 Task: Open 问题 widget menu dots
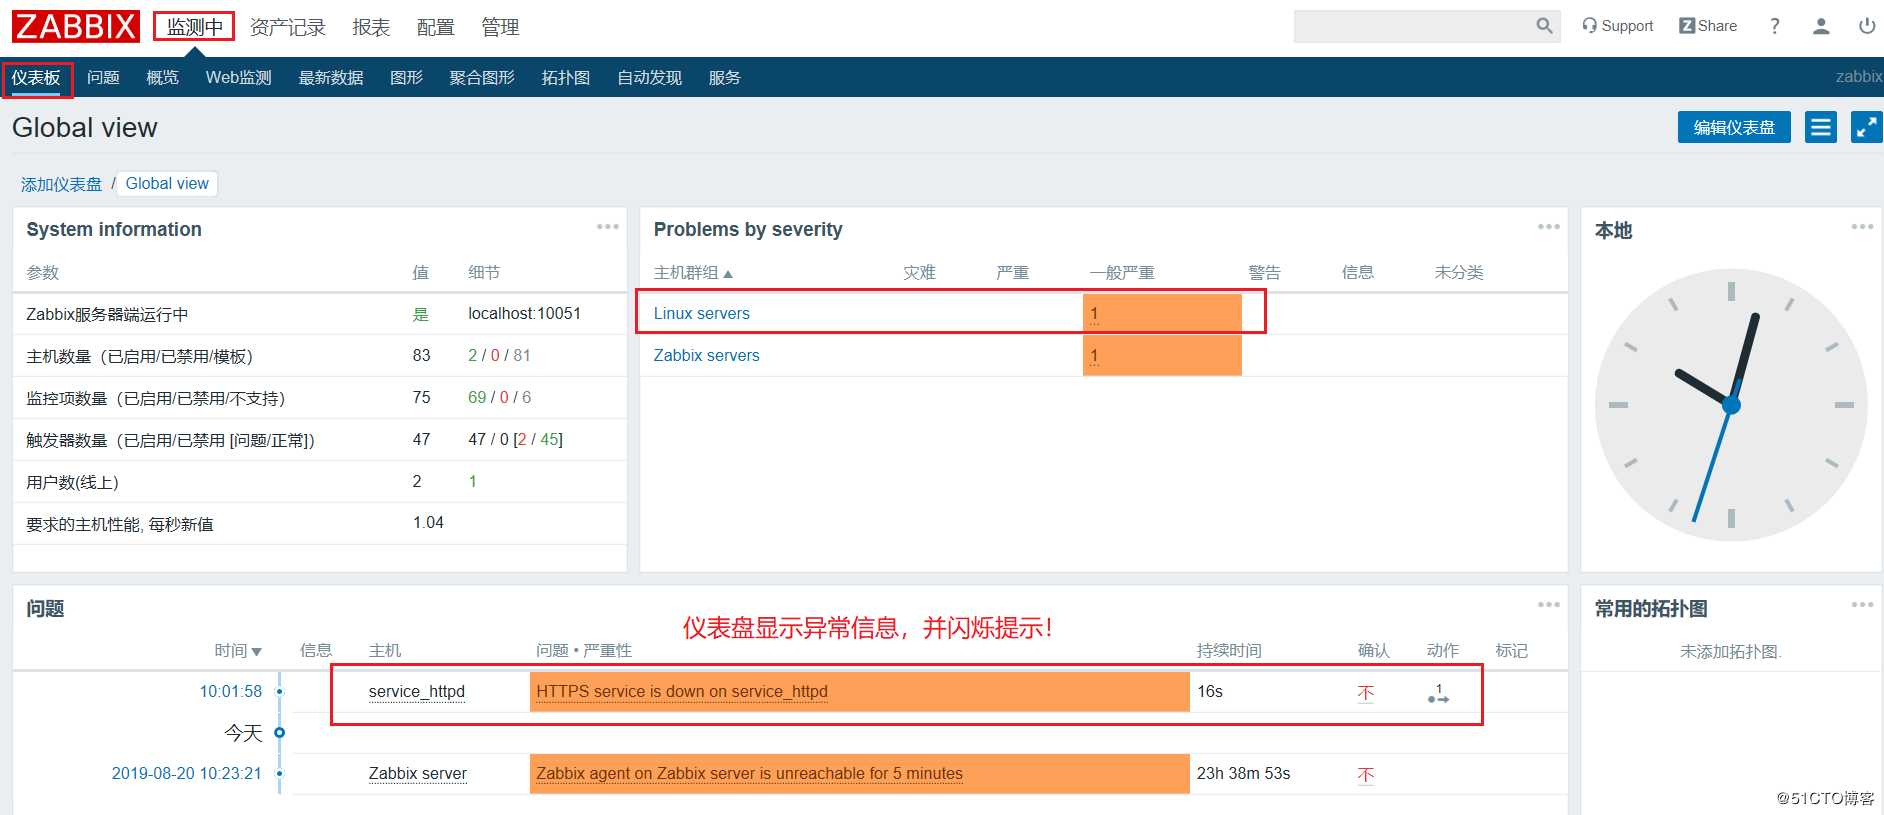[x=1549, y=605]
